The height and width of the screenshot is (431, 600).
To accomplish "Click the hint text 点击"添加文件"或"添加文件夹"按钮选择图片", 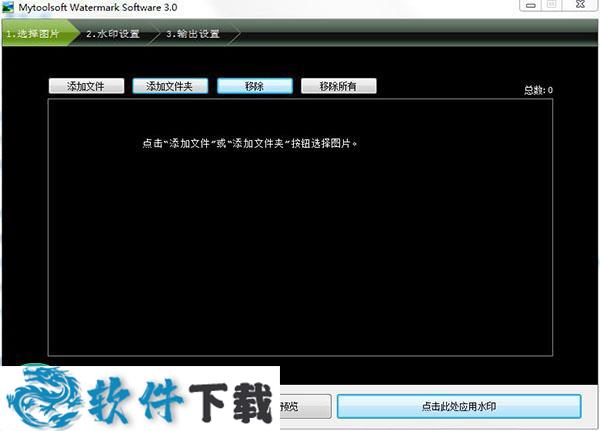I will click(x=249, y=144).
